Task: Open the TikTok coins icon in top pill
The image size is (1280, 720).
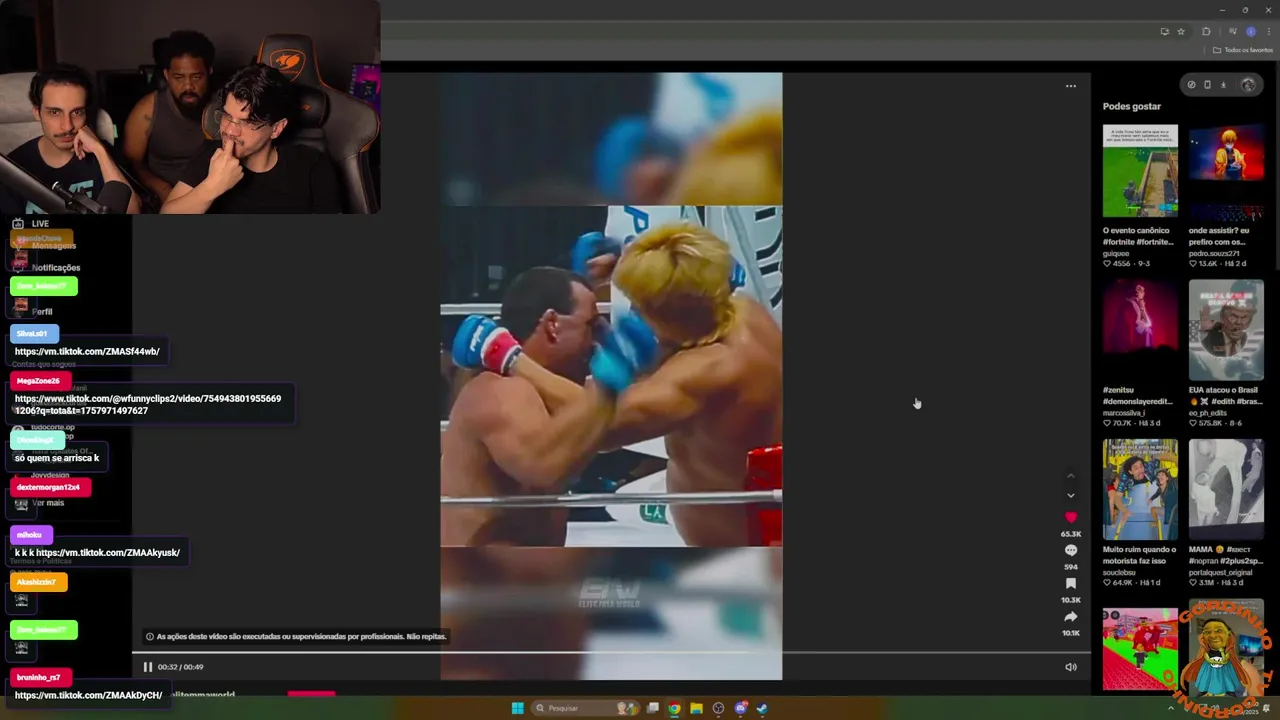Action: point(1191,85)
